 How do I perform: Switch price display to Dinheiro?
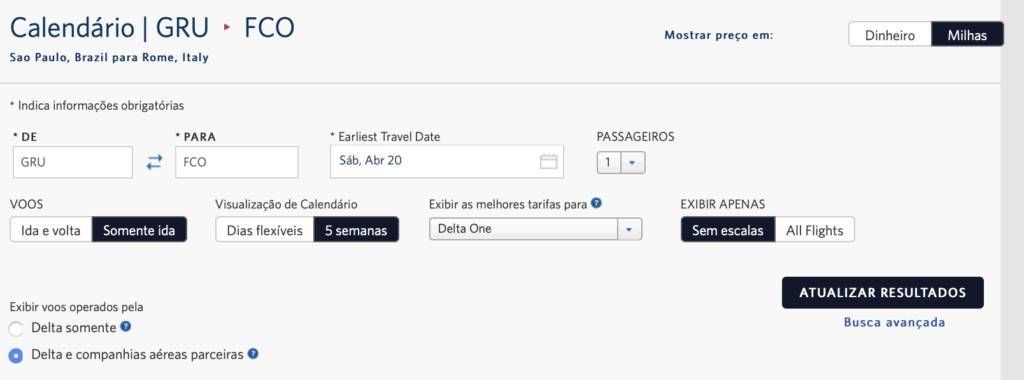[889, 35]
